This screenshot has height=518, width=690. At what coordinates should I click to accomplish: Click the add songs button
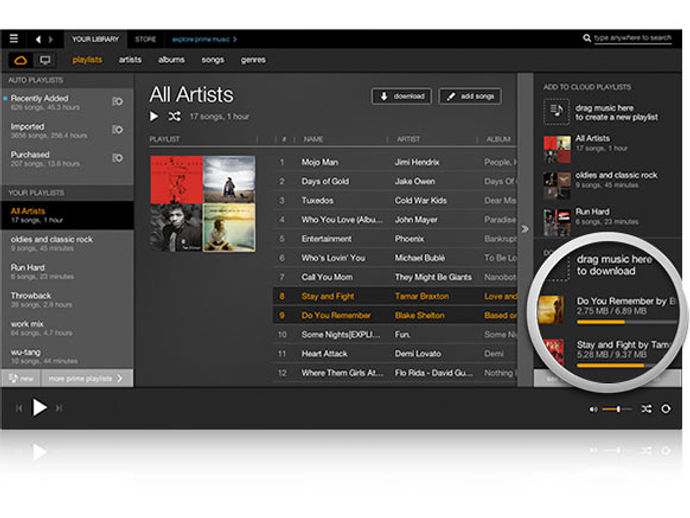coord(470,96)
